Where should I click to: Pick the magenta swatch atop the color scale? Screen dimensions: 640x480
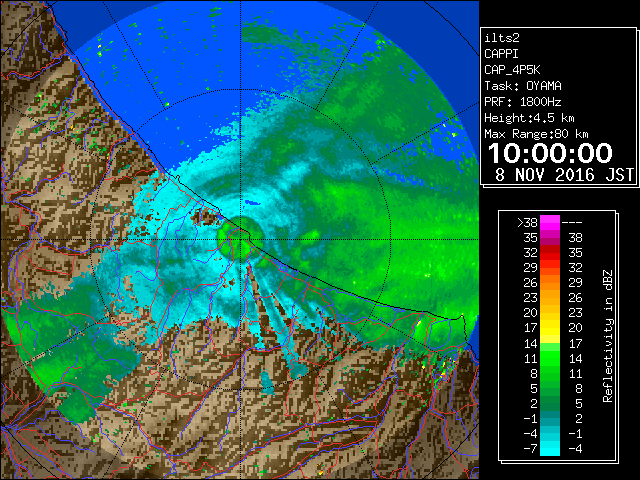click(550, 222)
